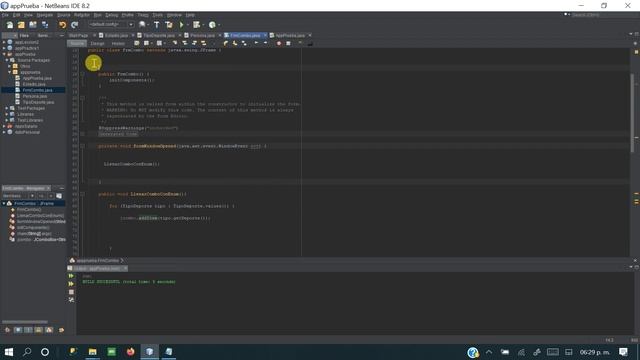This screenshot has height=360, width=640.
Task: Click the NetBeans cube icon in the taskbar
Action: (x=150, y=351)
